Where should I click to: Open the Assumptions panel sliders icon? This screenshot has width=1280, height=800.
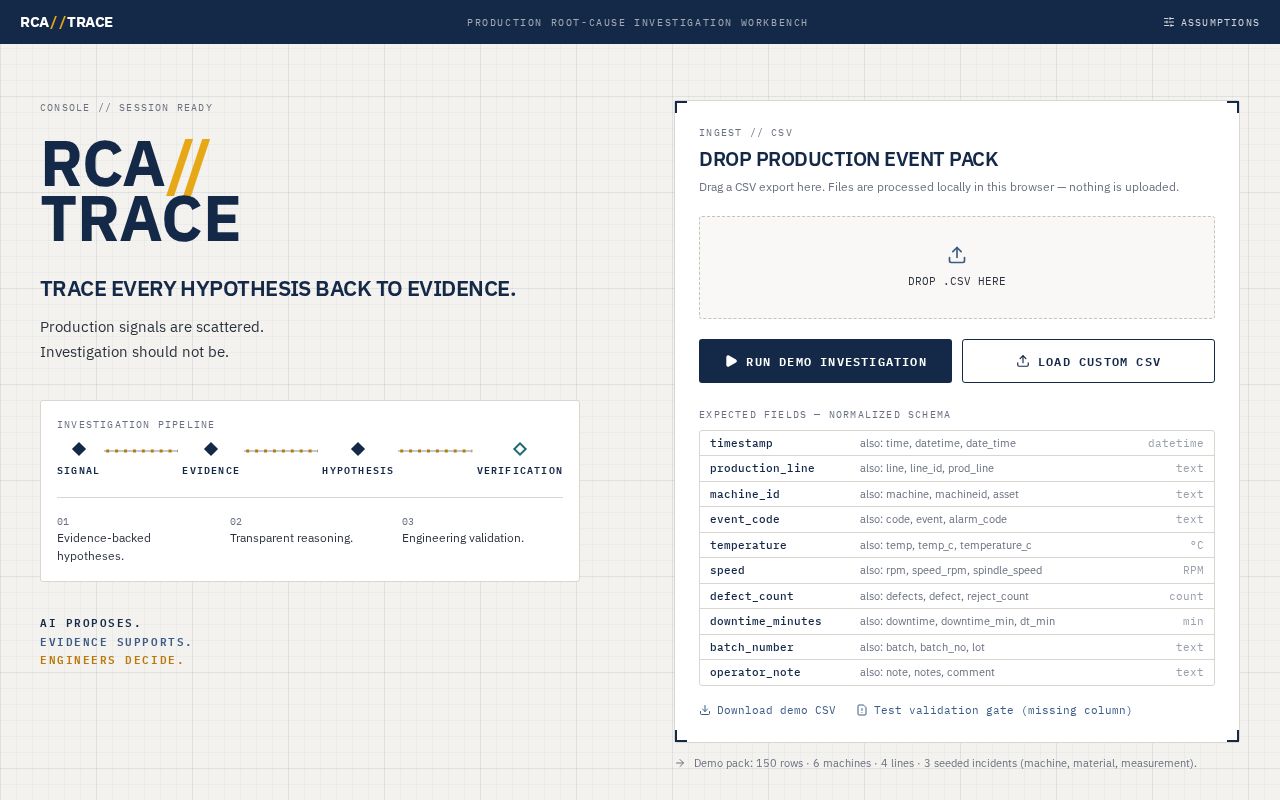pos(1169,22)
